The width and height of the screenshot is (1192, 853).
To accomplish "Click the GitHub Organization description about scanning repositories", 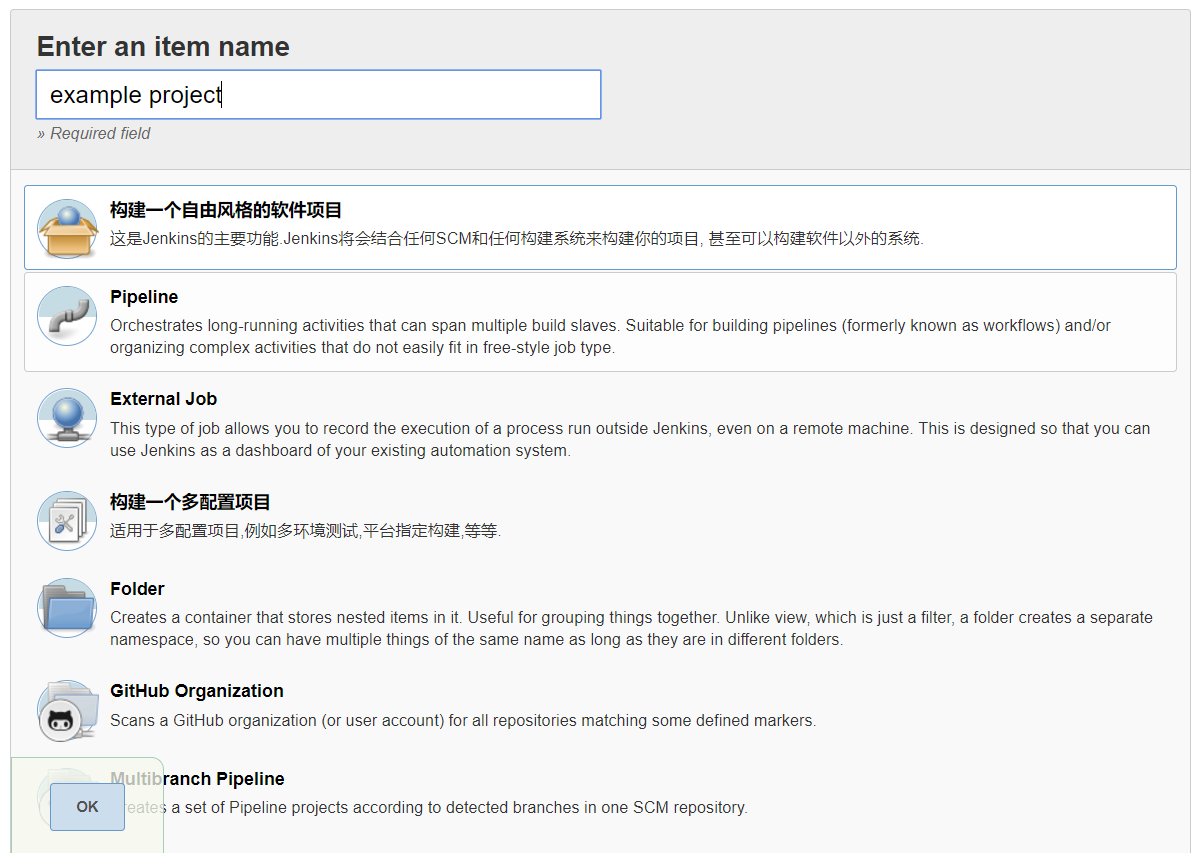I will [463, 721].
